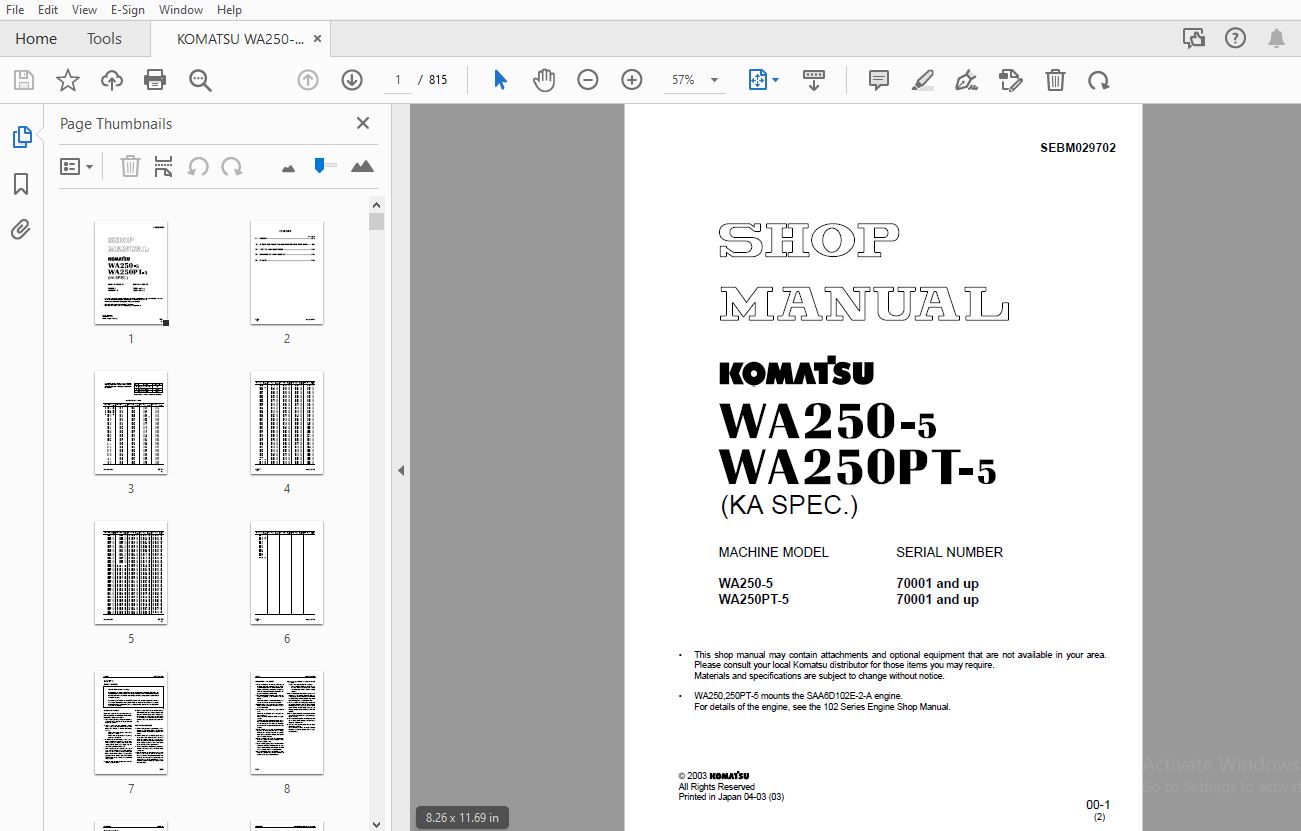This screenshot has height=831, width=1301.
Task: Open the Sign document tool
Action: pos(967,80)
